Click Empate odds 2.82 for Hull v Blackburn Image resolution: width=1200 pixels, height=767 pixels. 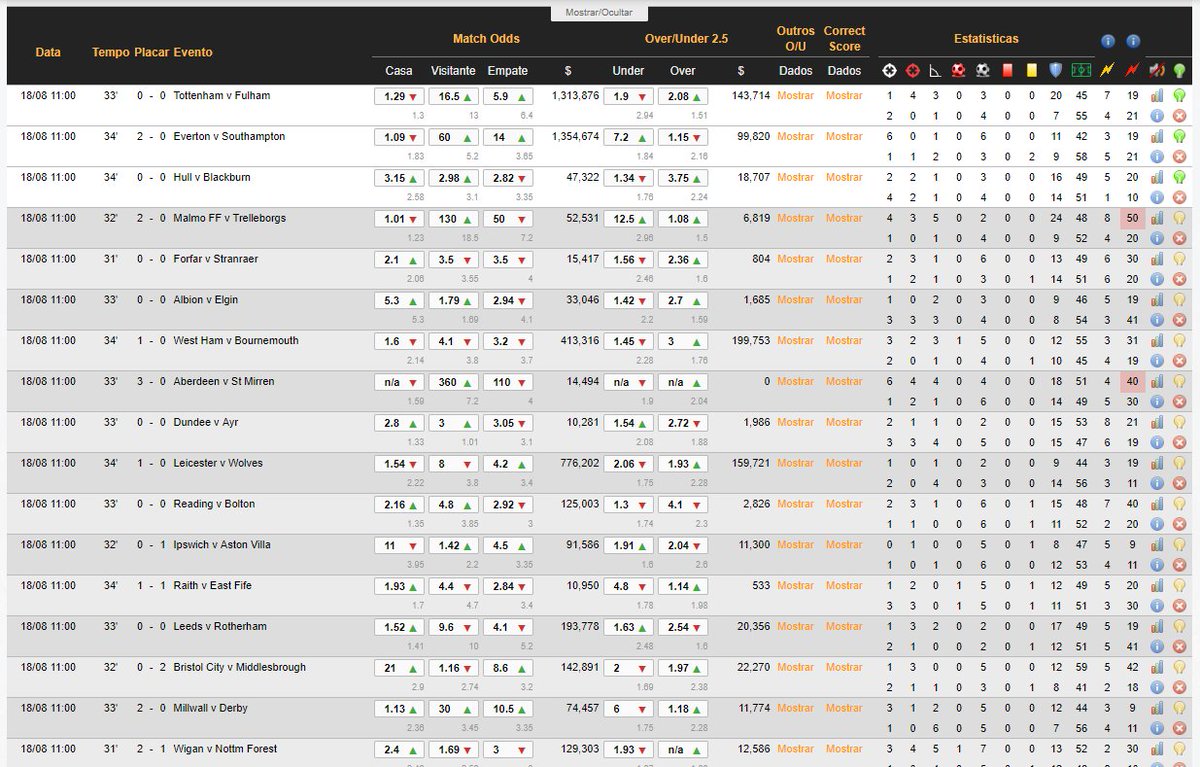(x=507, y=179)
